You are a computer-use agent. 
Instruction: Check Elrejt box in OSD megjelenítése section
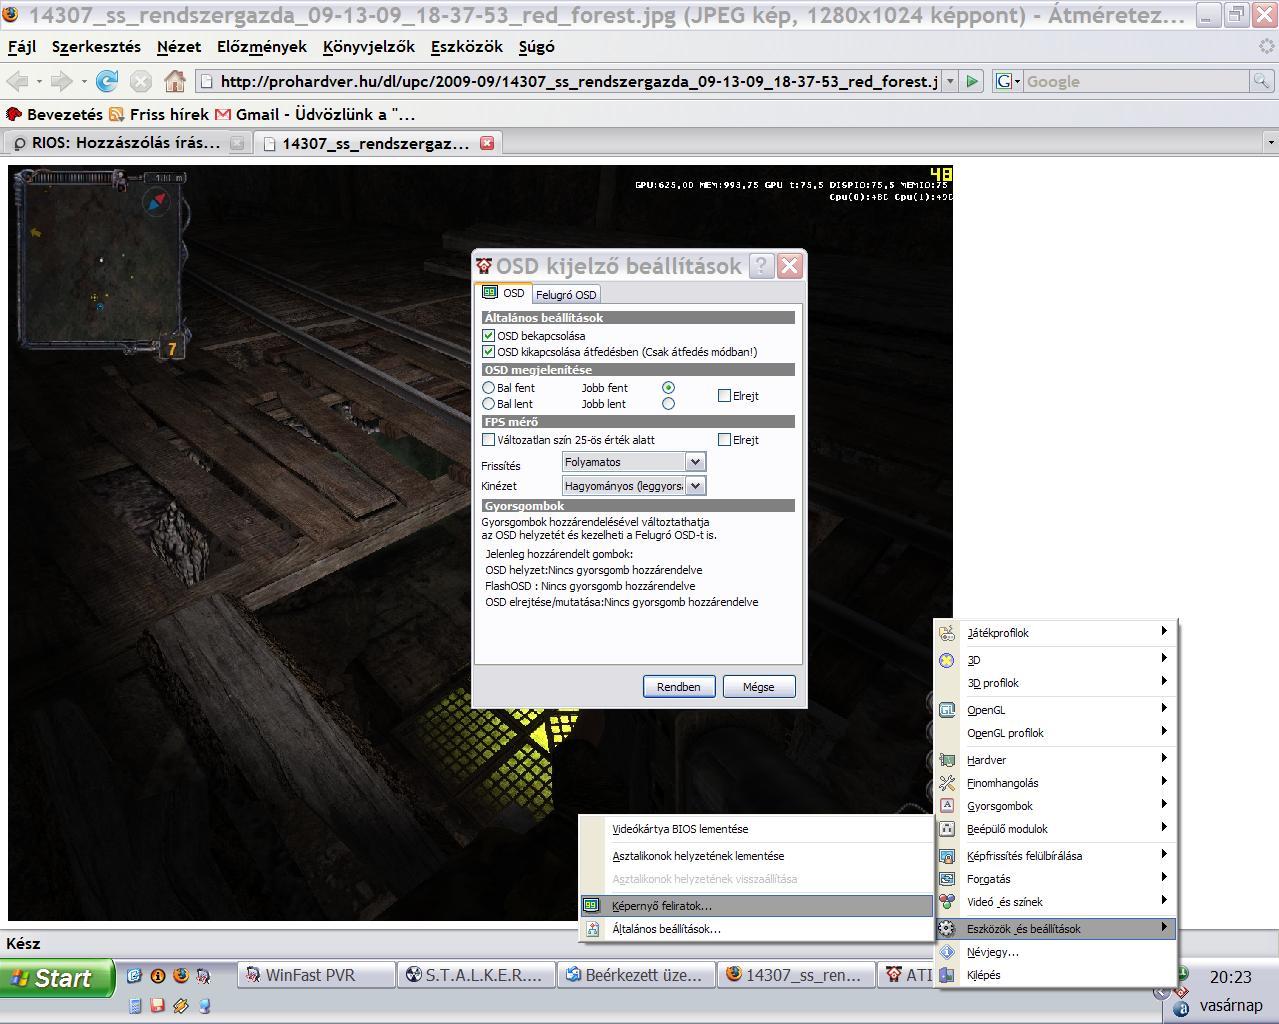tap(725, 396)
